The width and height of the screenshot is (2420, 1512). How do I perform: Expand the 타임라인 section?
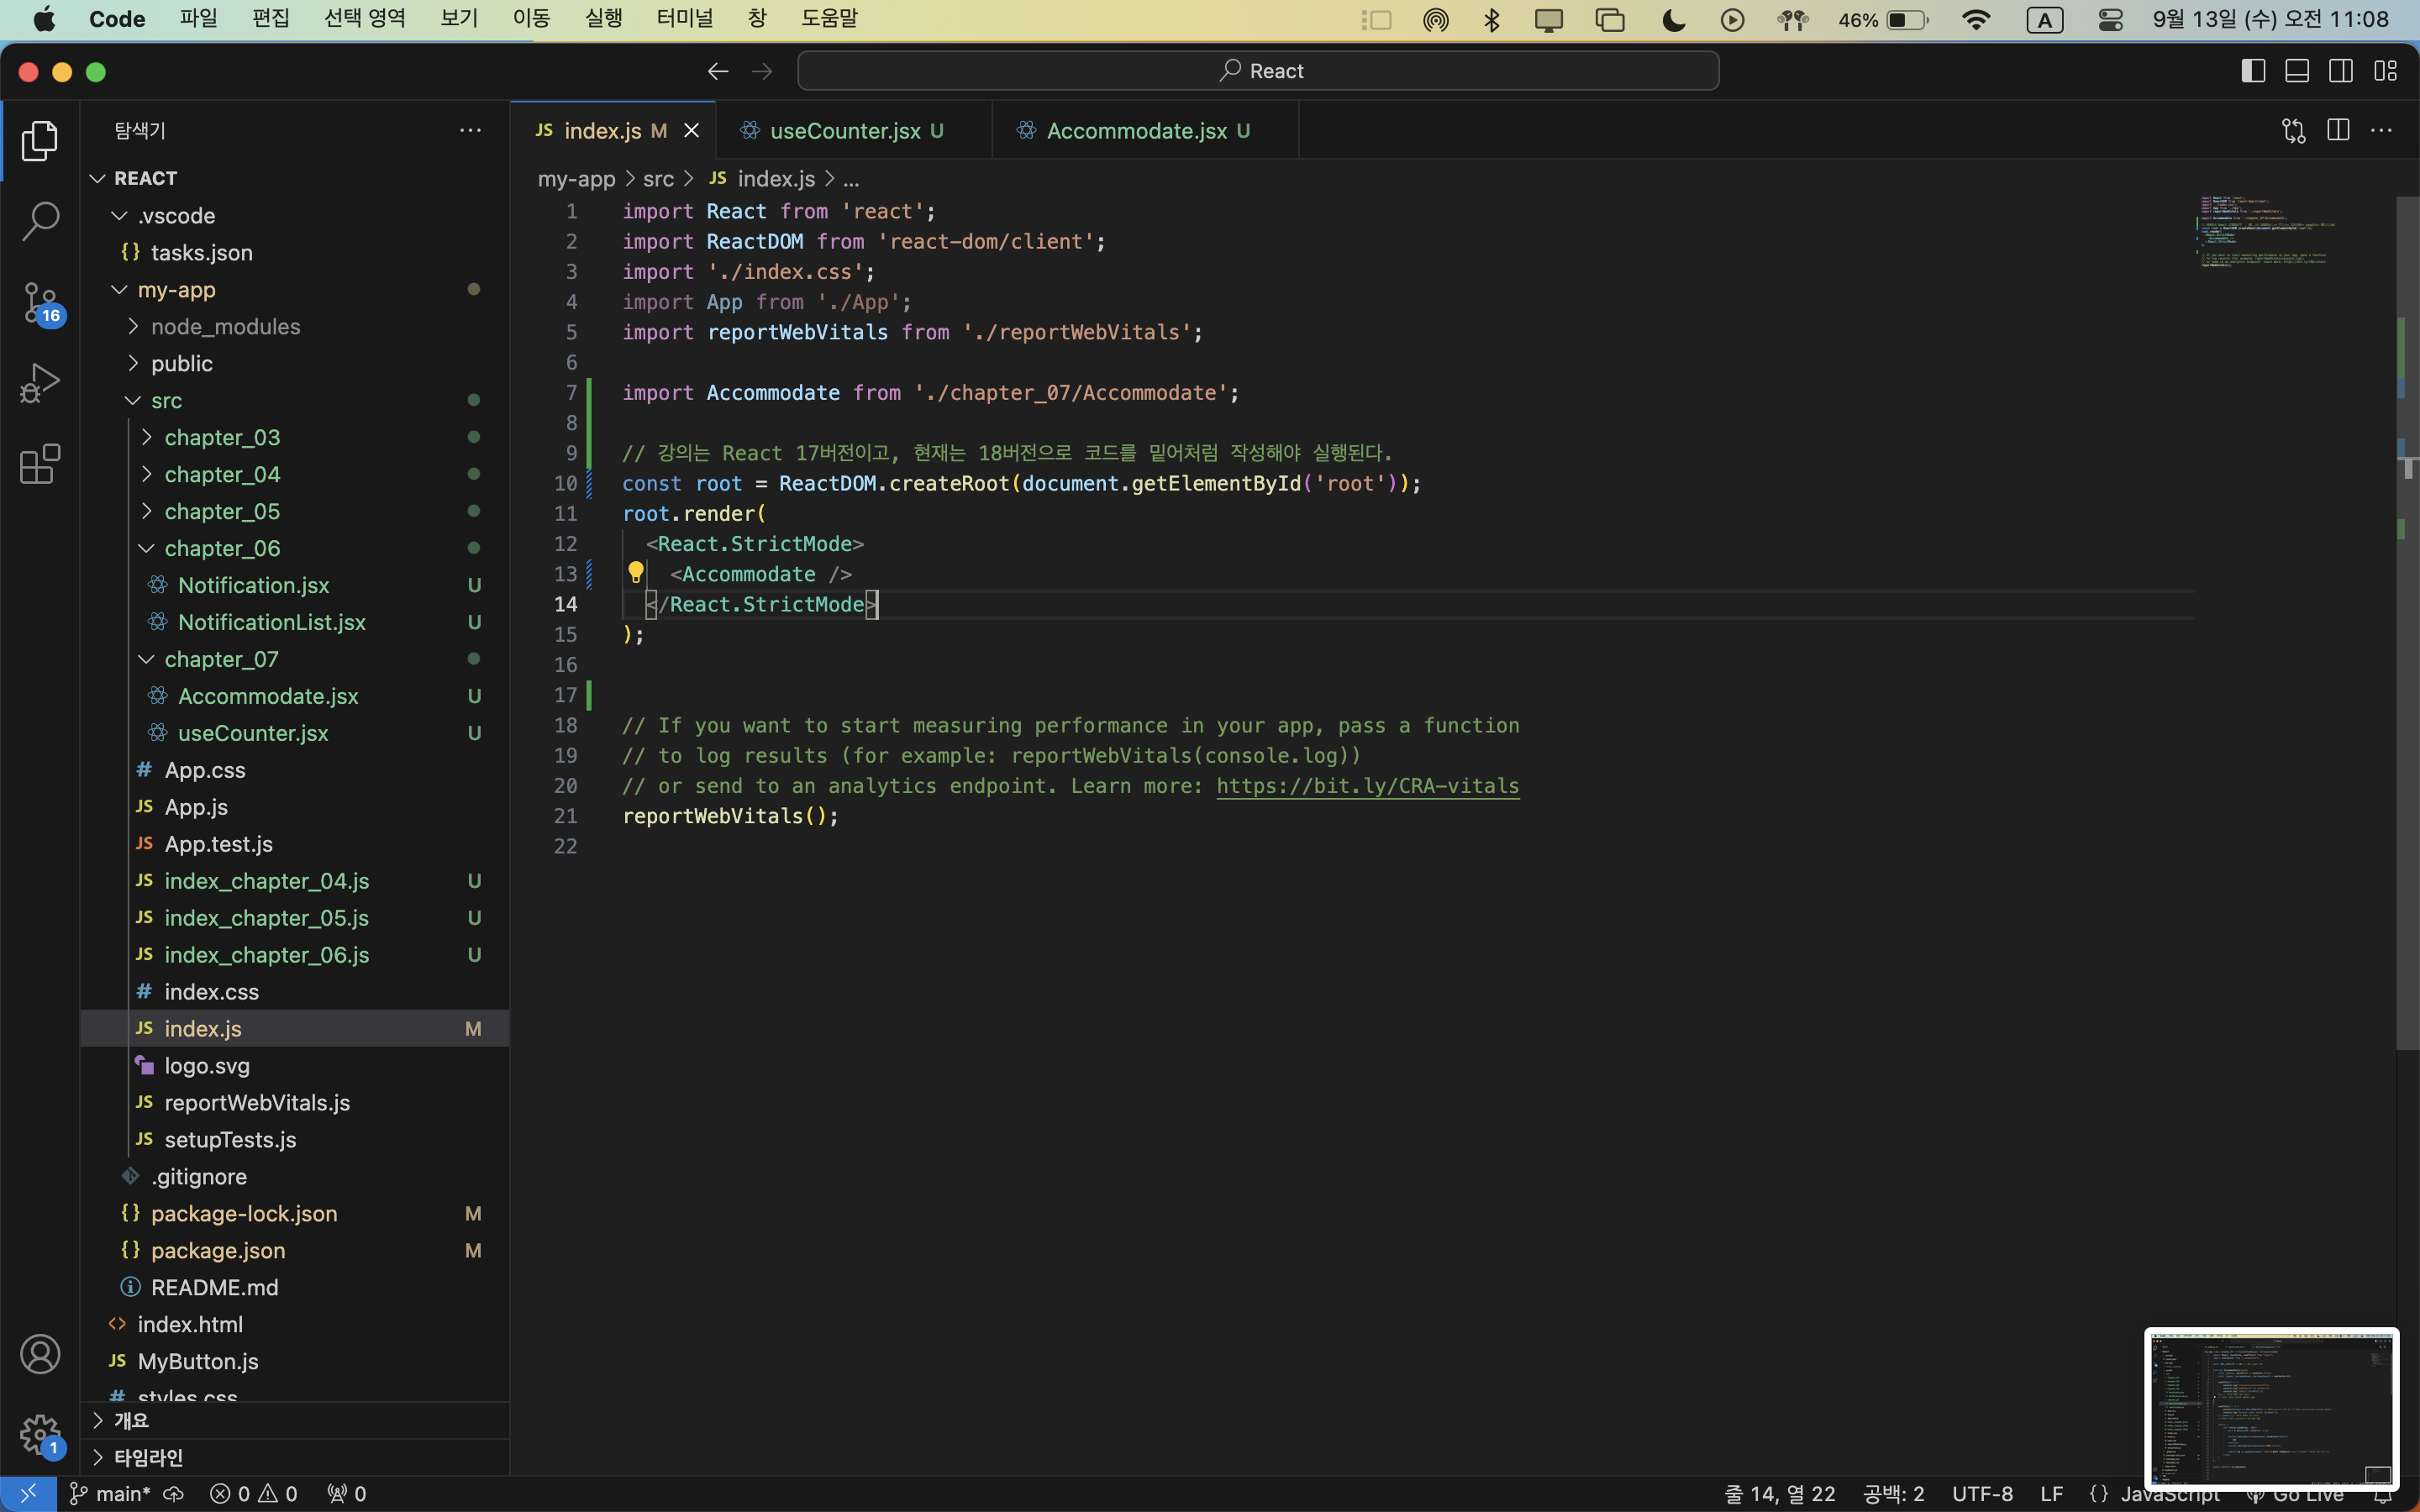point(148,1457)
